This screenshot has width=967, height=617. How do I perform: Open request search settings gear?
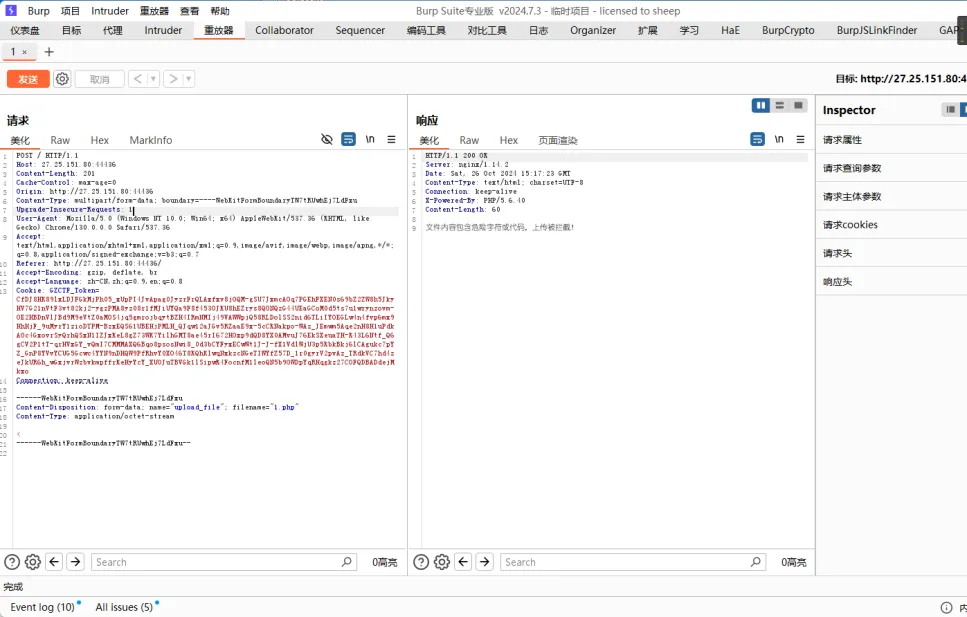tap(33, 562)
